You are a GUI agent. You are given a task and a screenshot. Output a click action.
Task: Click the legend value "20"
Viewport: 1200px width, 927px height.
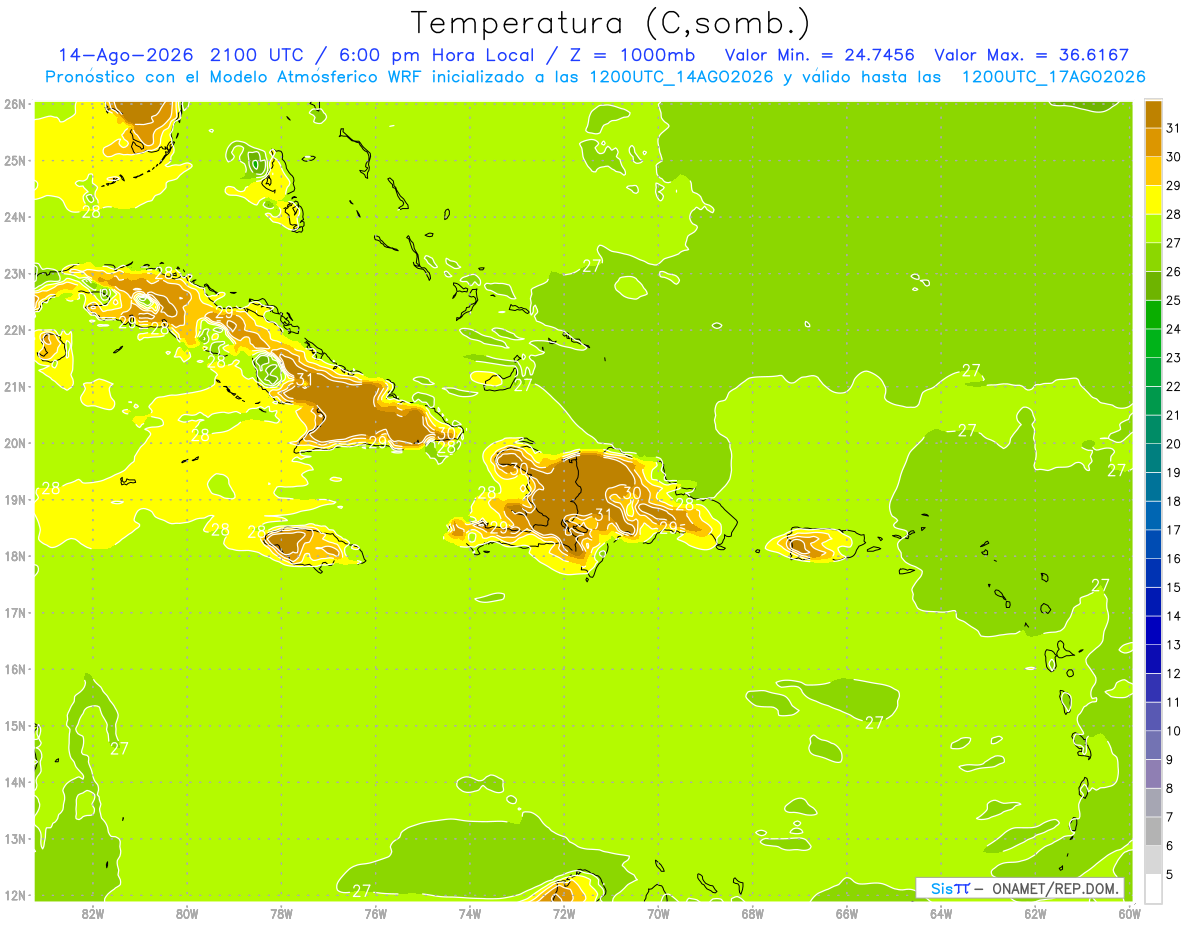(1174, 444)
